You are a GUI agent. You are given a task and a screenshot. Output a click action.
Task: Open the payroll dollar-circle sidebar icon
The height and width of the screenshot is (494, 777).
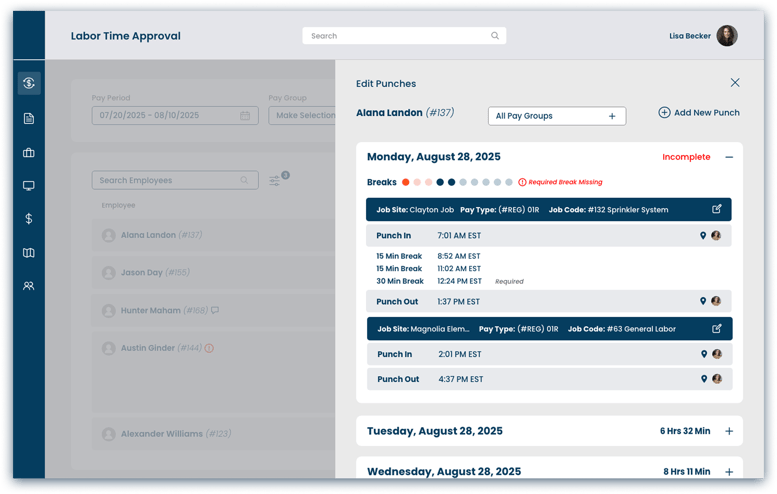point(29,84)
